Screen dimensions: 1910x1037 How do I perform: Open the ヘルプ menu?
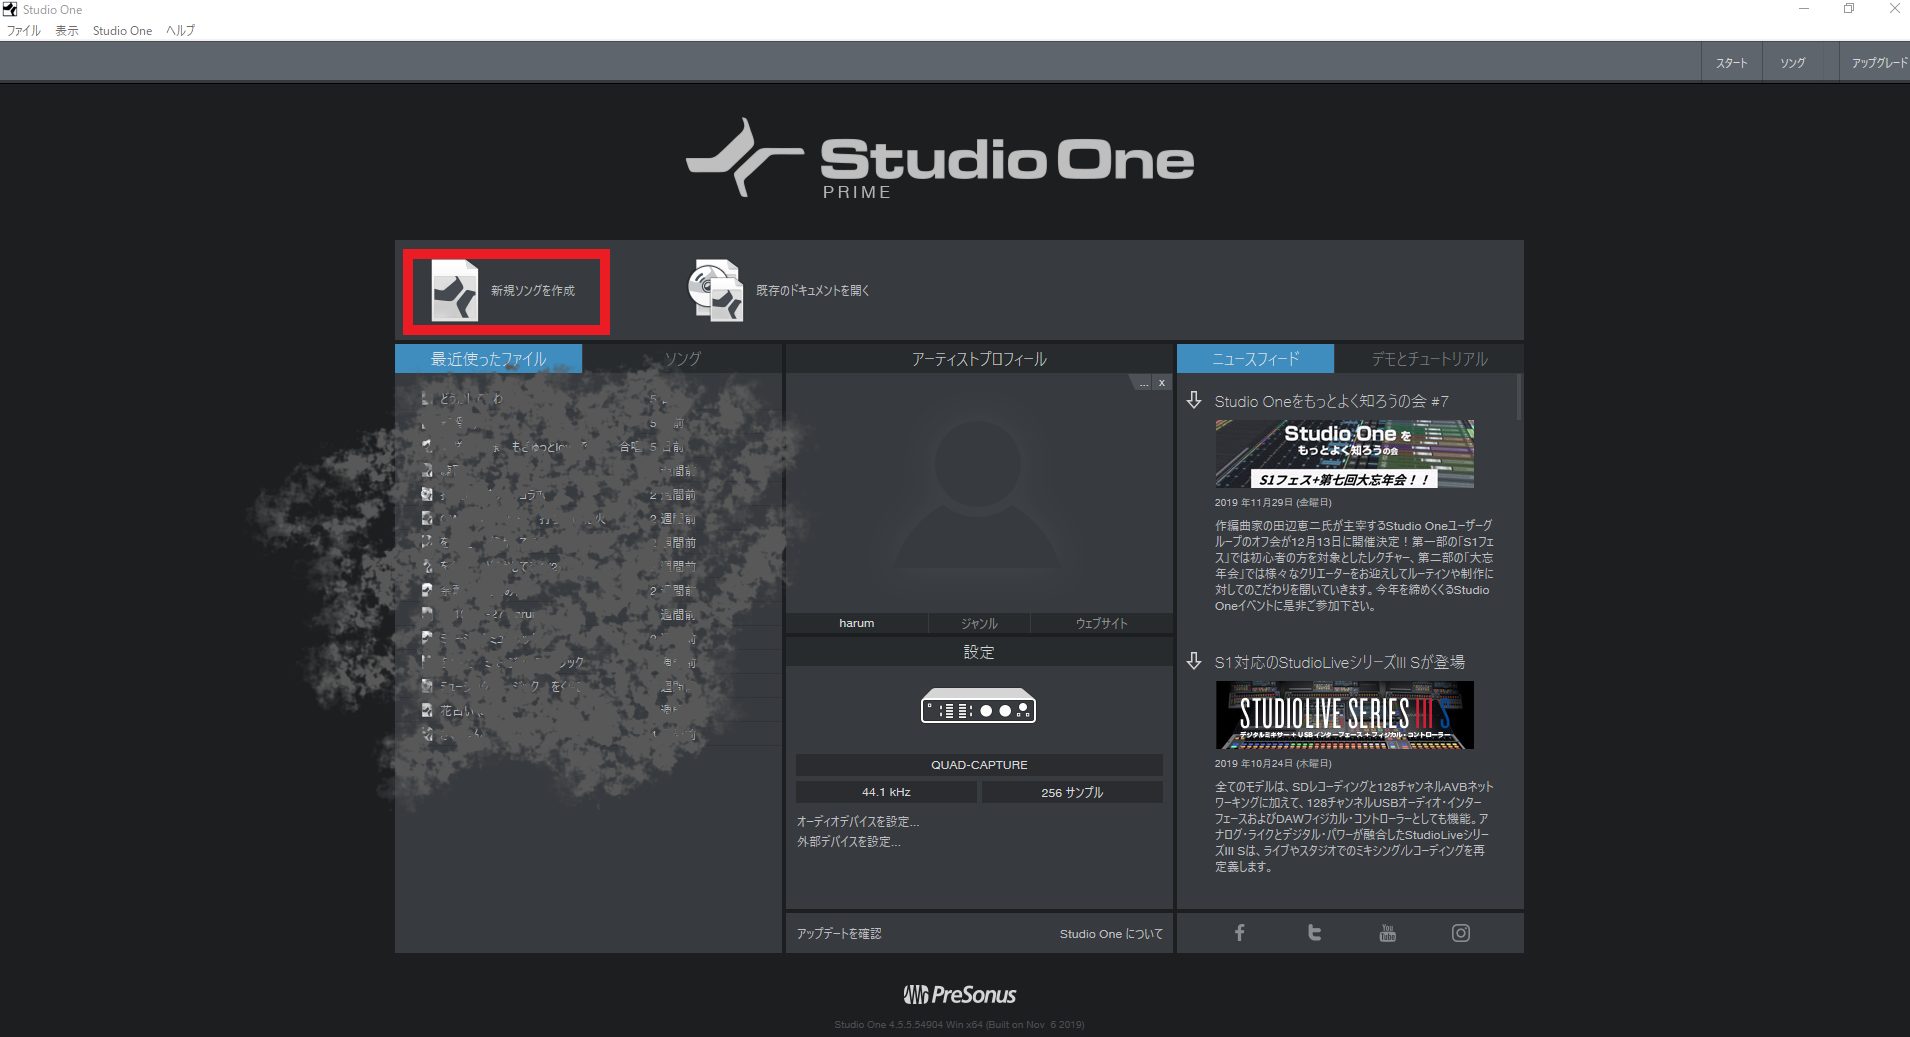[180, 31]
